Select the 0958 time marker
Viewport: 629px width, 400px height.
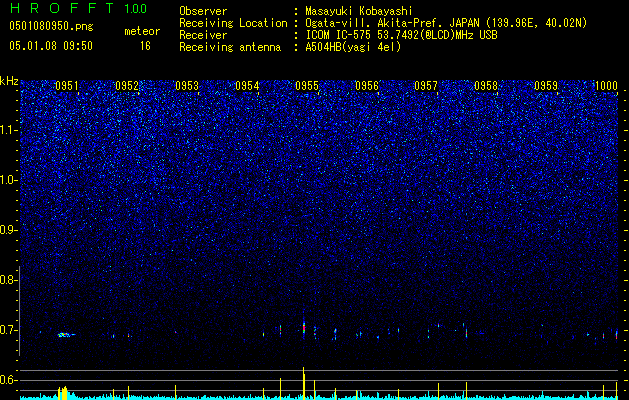click(x=486, y=86)
